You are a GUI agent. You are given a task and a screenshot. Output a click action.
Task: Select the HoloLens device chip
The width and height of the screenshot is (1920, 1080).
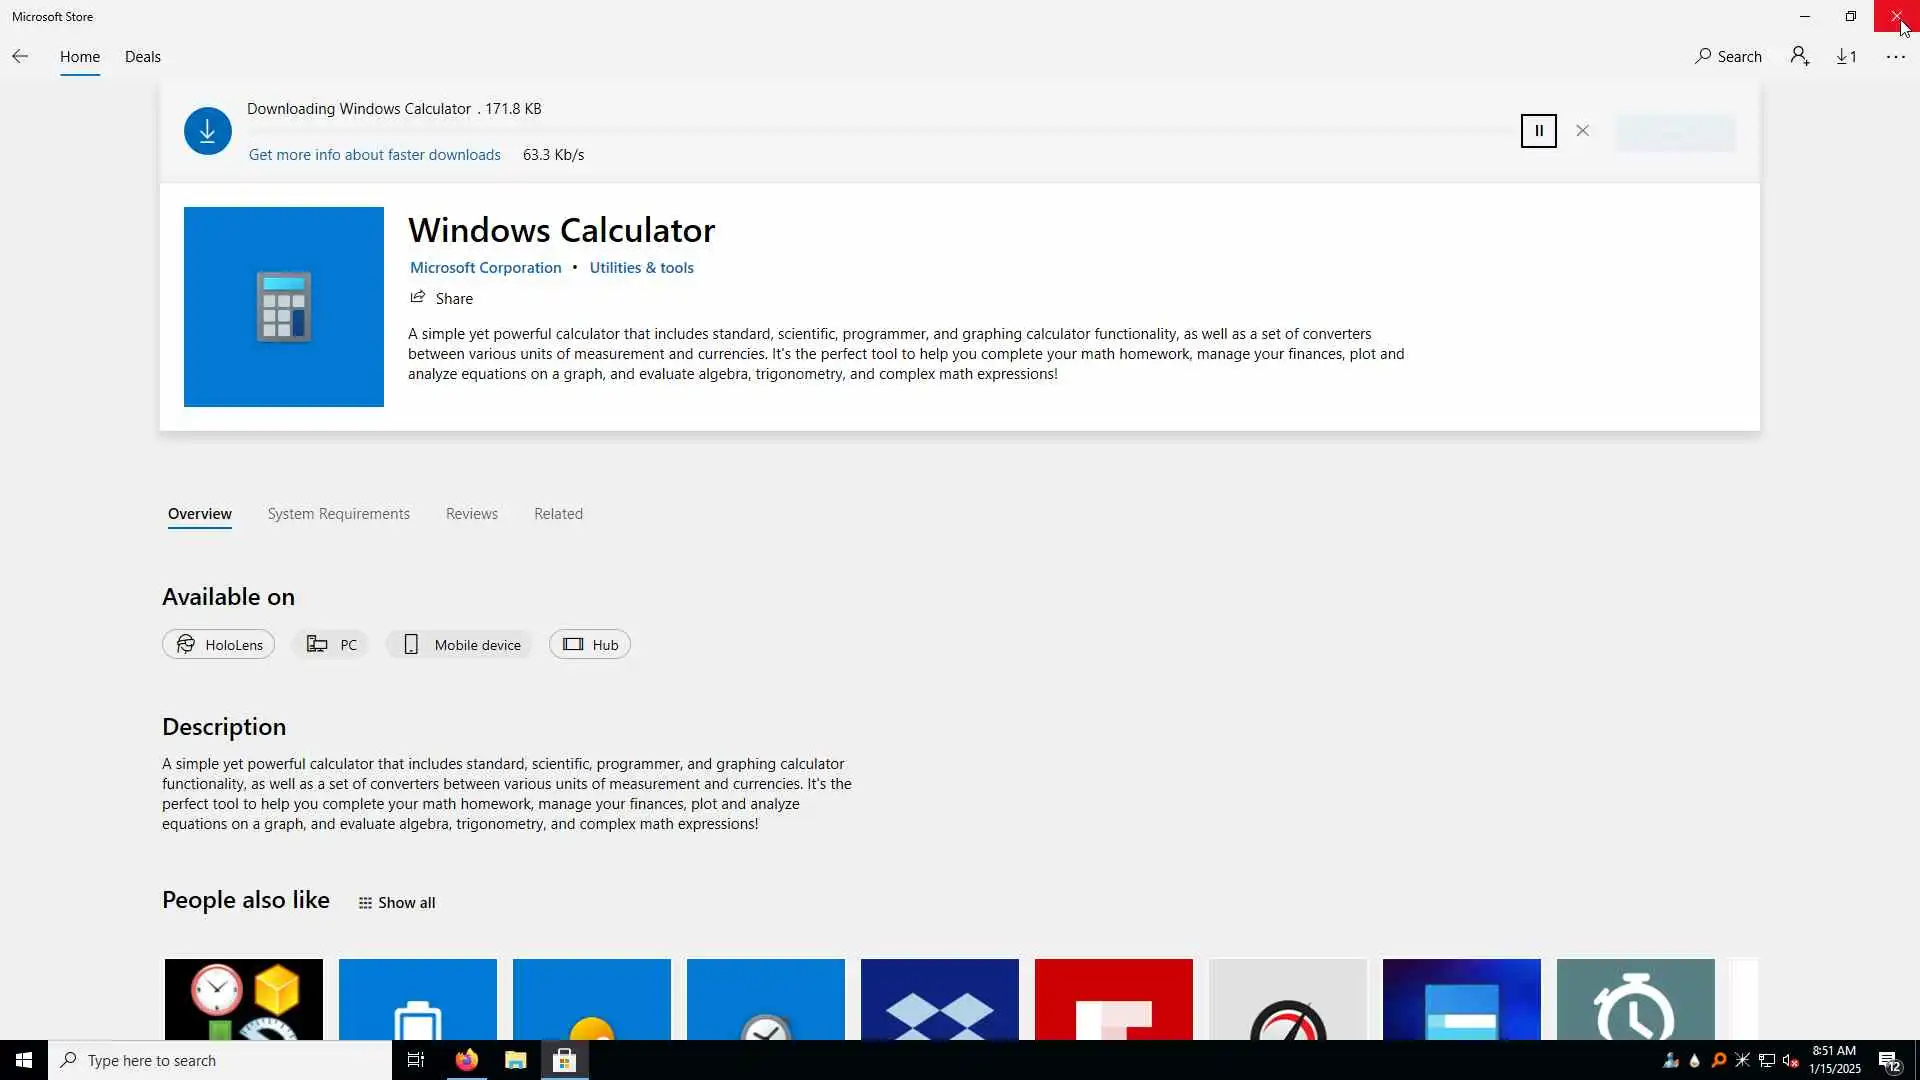(218, 645)
